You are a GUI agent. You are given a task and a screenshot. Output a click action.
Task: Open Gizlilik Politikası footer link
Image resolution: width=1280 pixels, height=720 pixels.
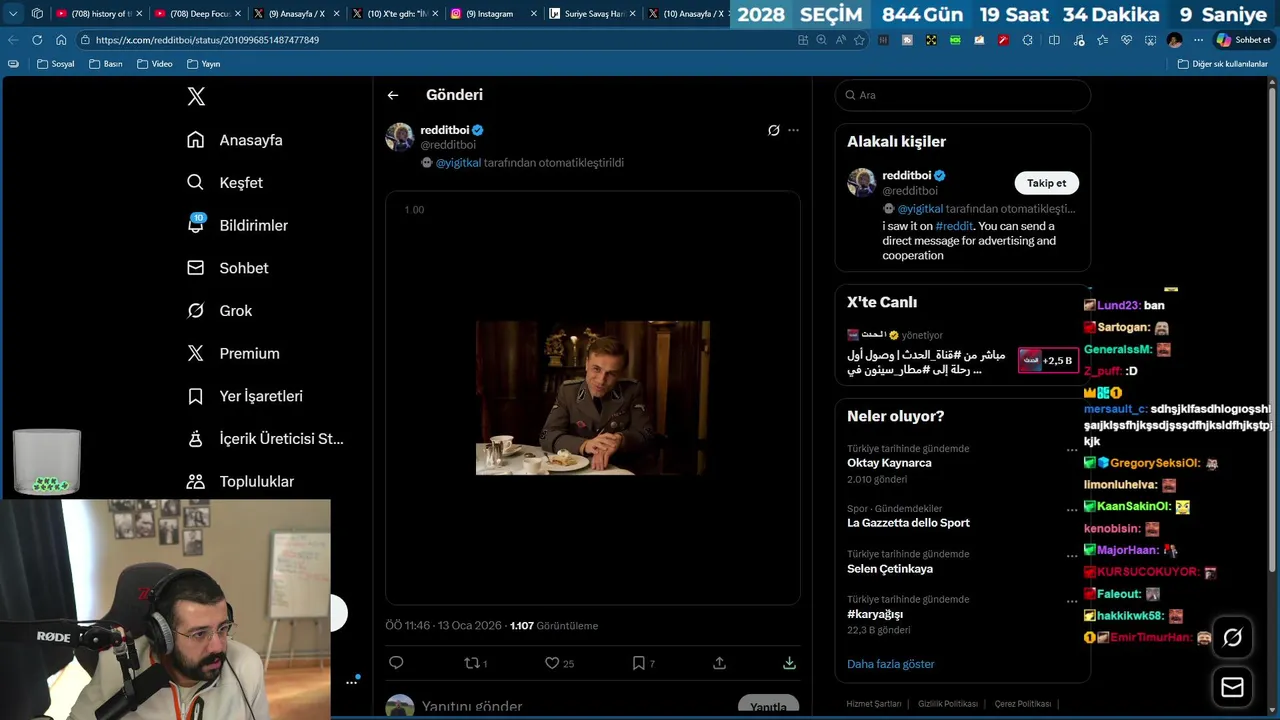[948, 704]
